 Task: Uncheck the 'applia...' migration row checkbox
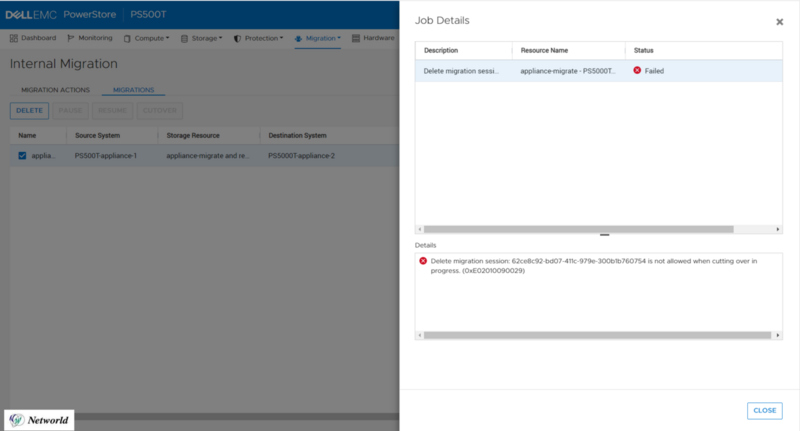tap(22, 156)
